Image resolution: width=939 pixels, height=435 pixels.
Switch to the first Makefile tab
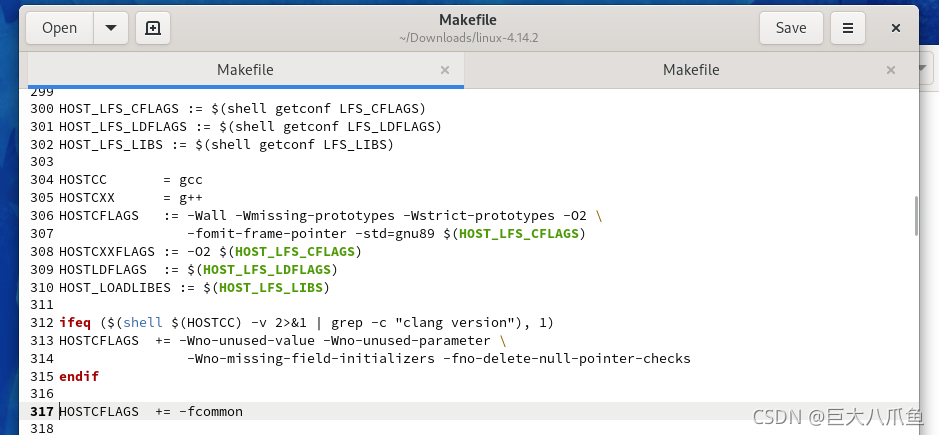(x=245, y=70)
